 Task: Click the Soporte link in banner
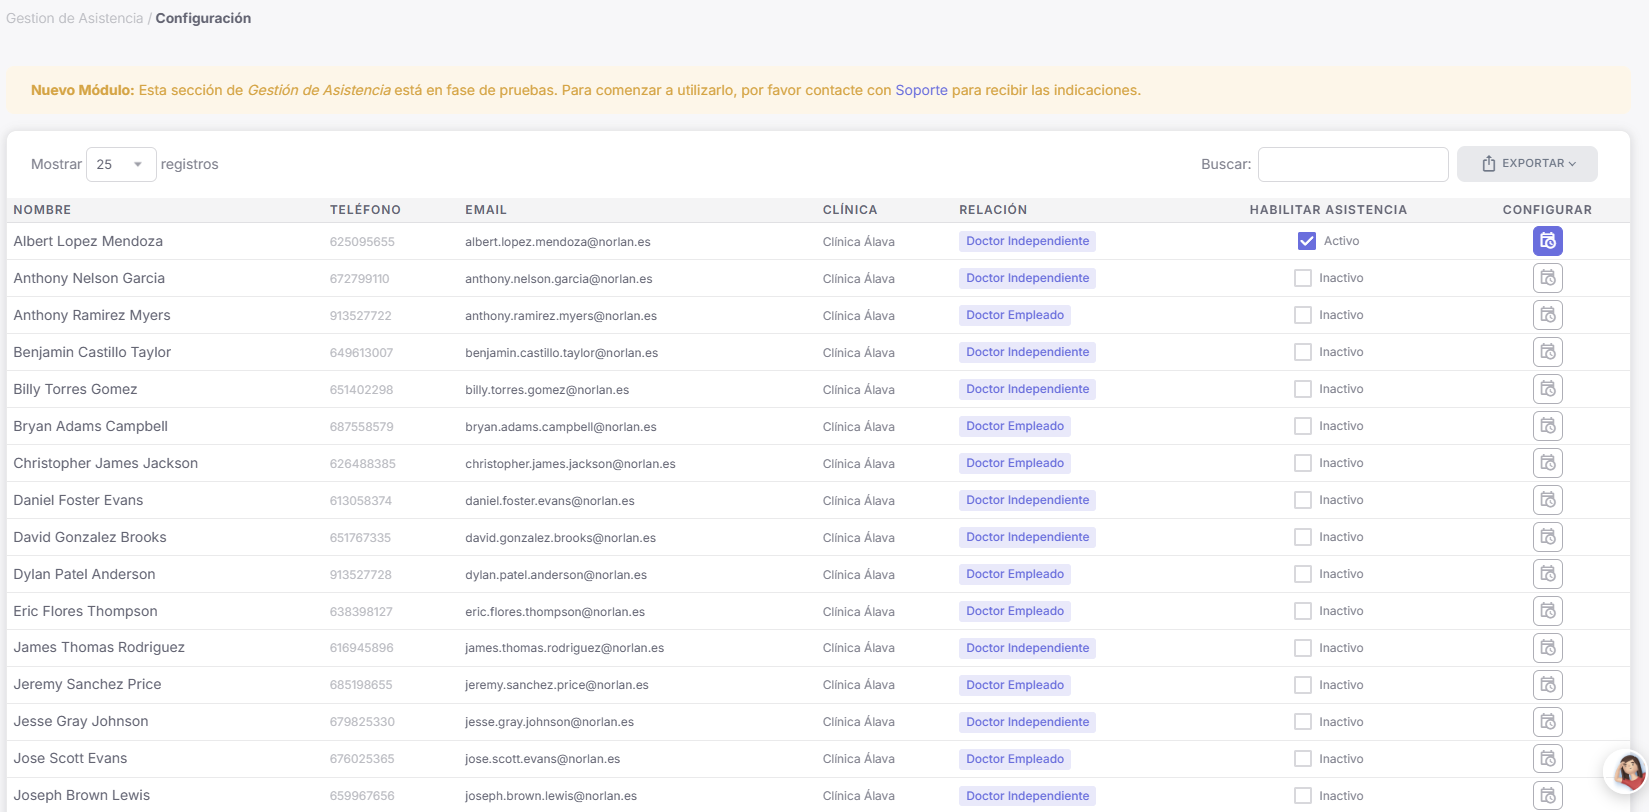pos(921,90)
